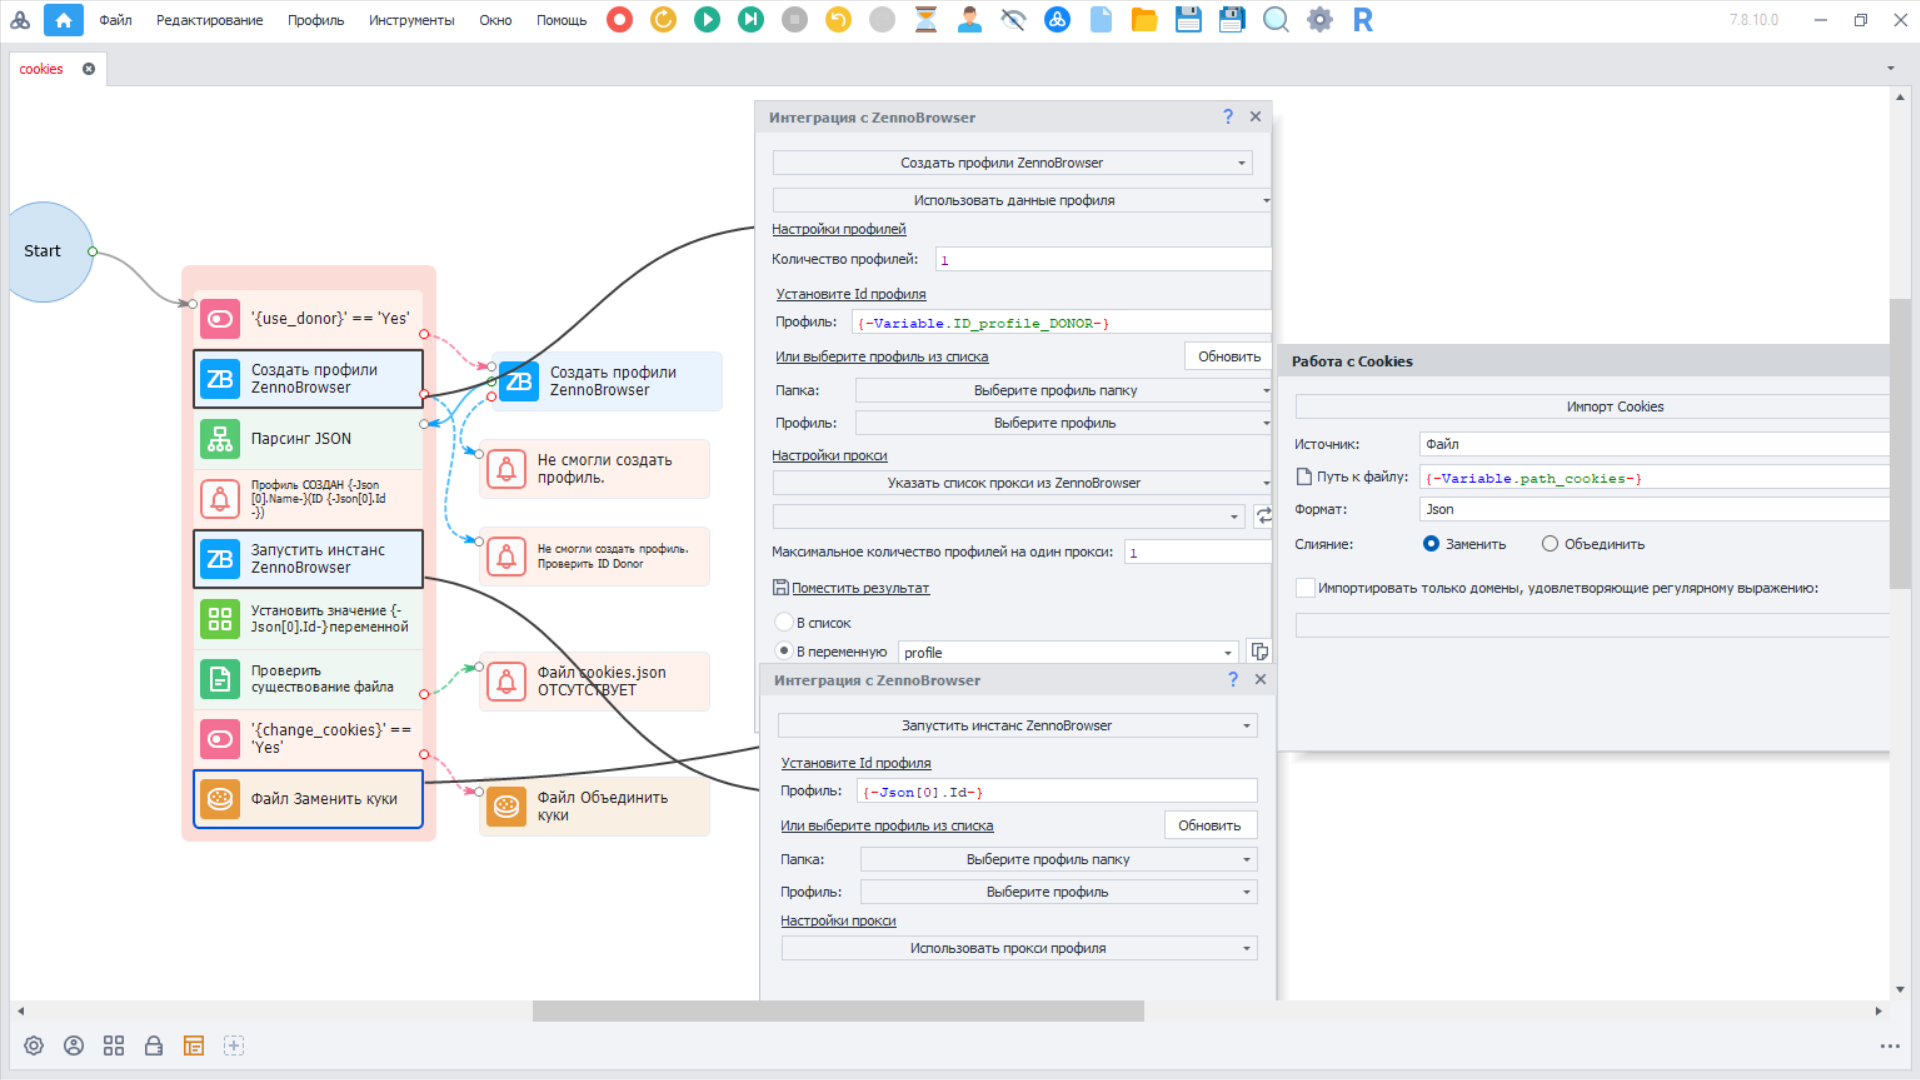Click the crossed-out eye icon
The image size is (1920, 1080).
pyautogui.click(x=1013, y=20)
